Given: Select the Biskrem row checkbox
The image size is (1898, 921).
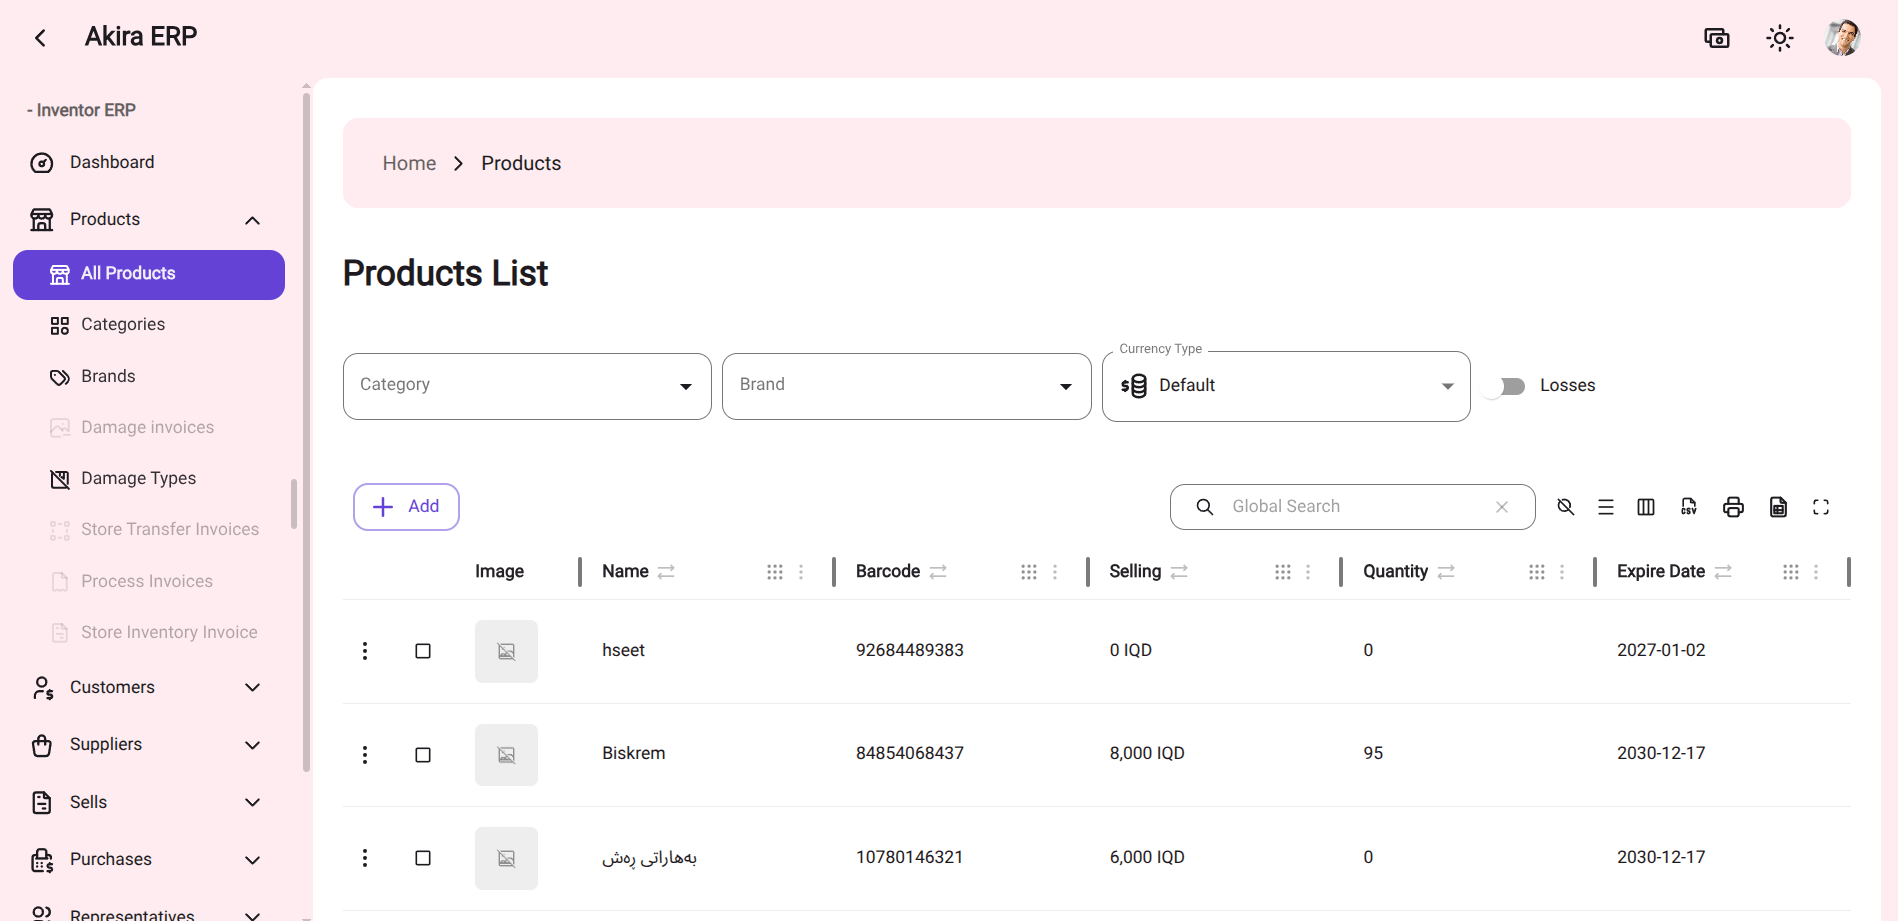Looking at the screenshot, I should (x=423, y=755).
